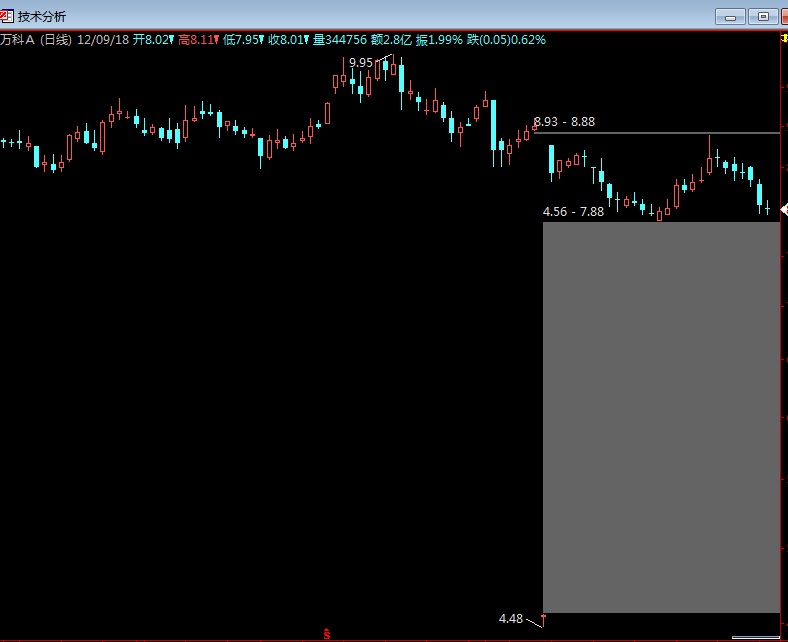The width and height of the screenshot is (788, 642).
Task: Click the small arrow next to 低7.95
Action: [x=261, y=39]
